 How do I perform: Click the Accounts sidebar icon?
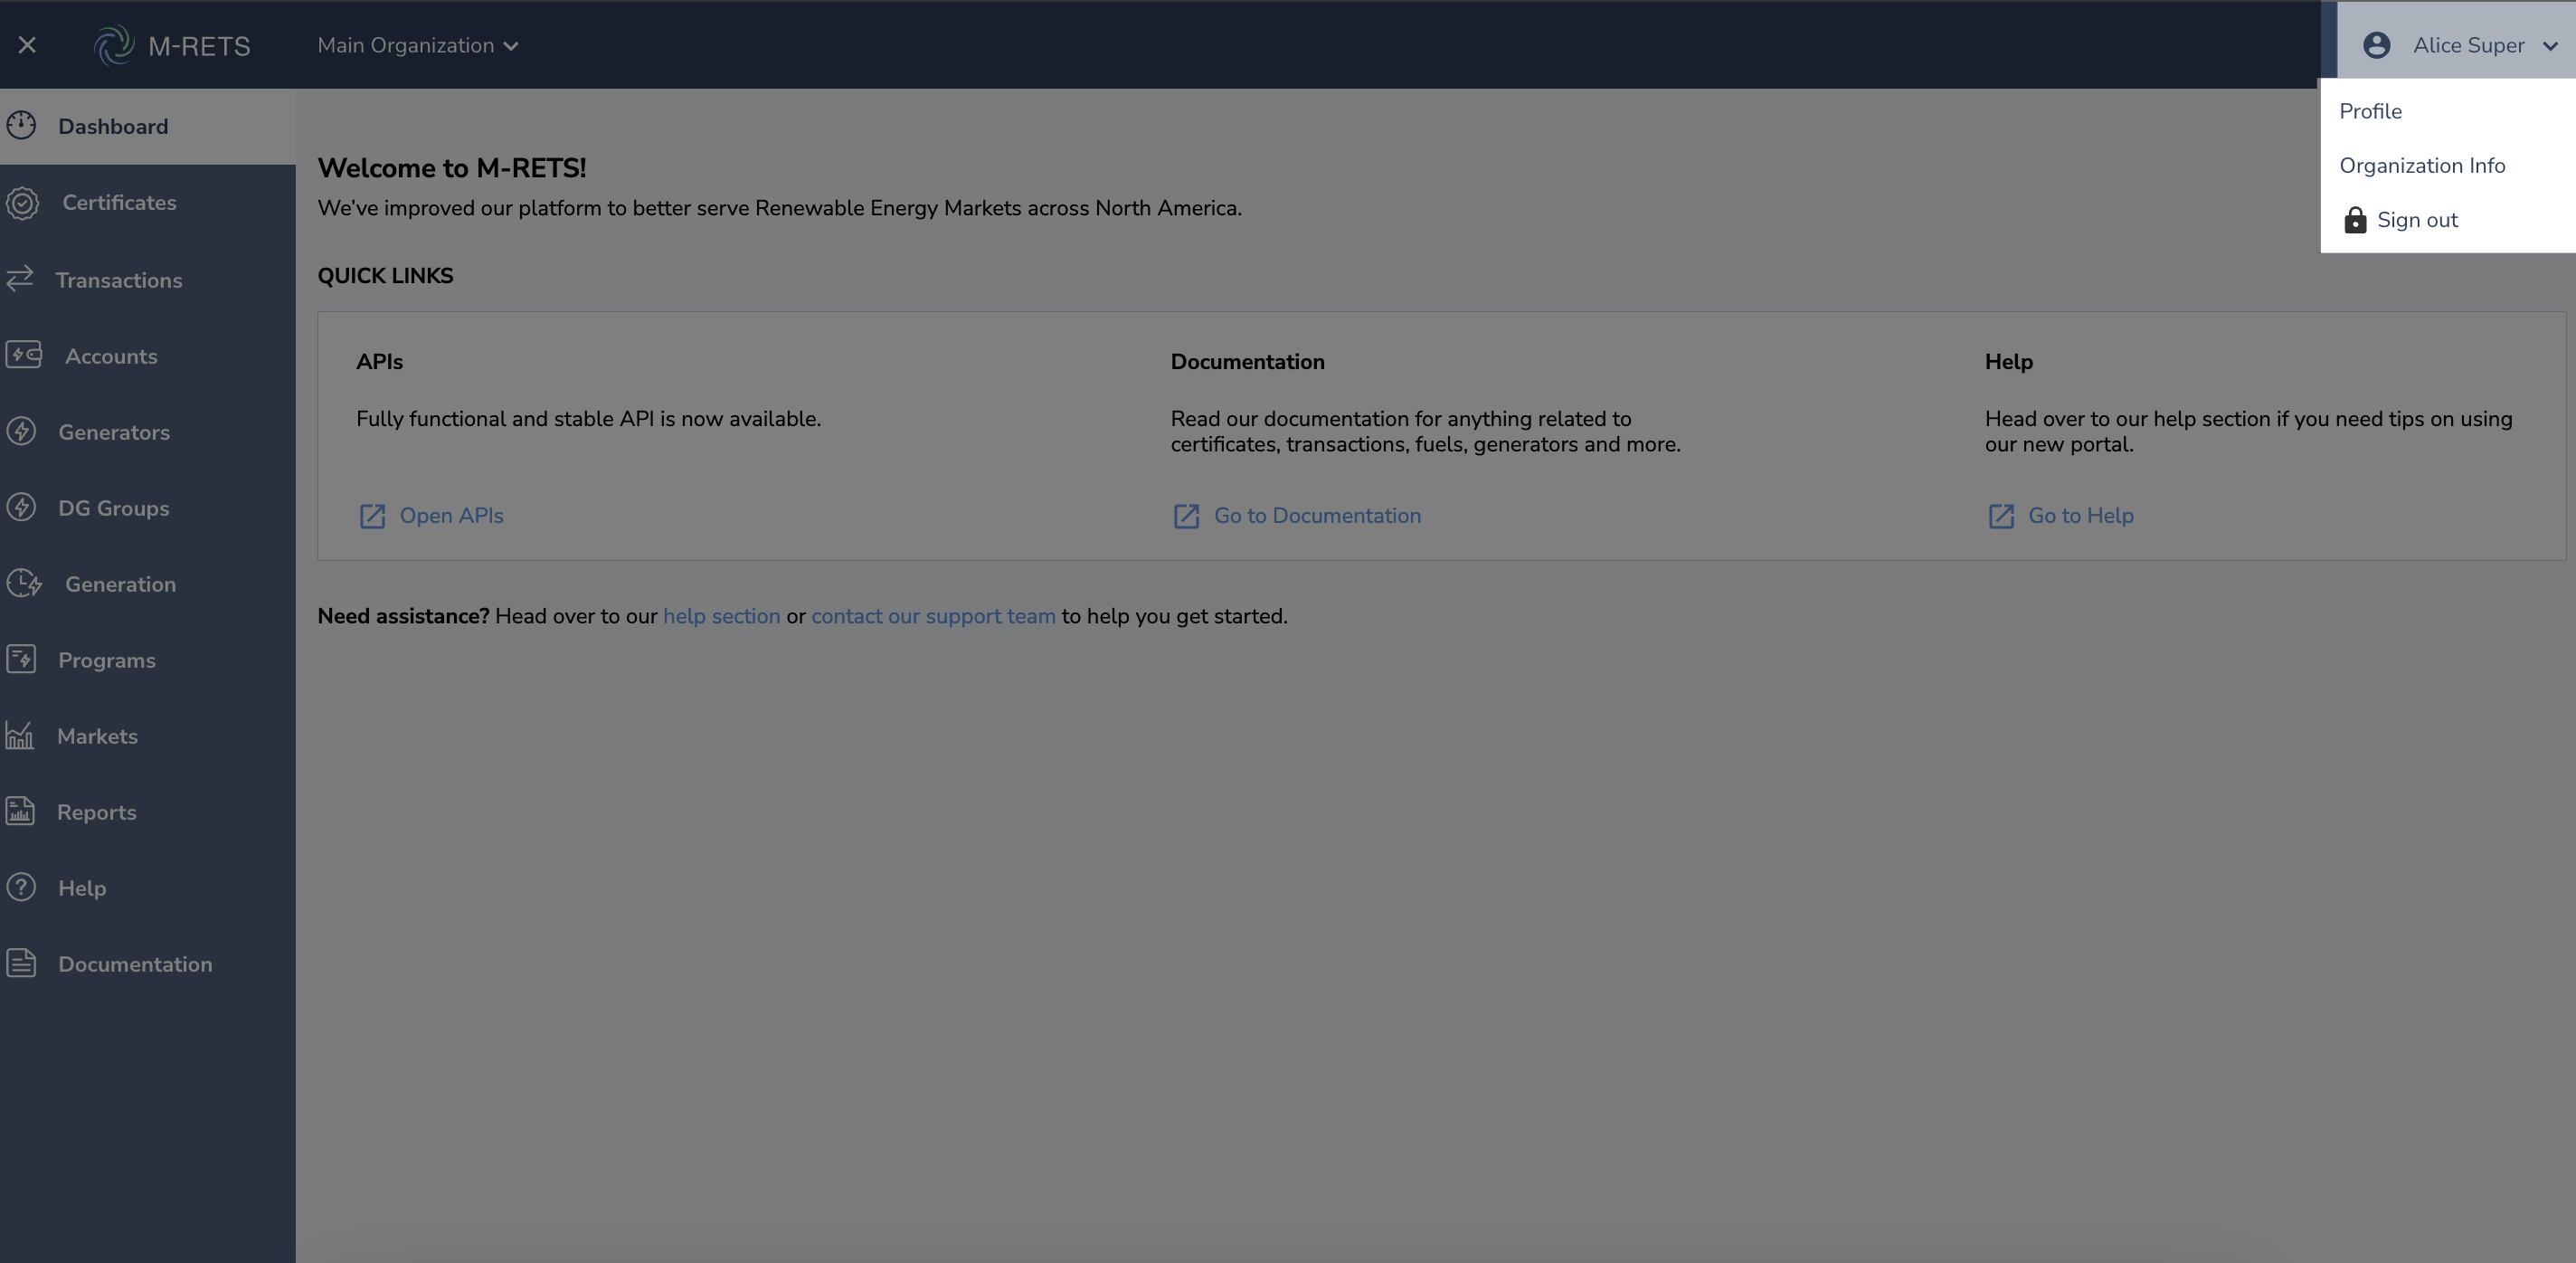coord(23,355)
